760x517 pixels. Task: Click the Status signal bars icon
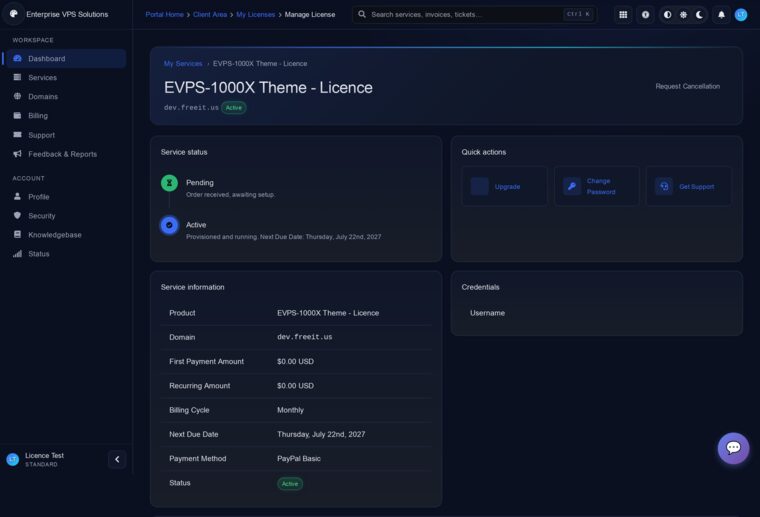pyautogui.click(x=17, y=253)
